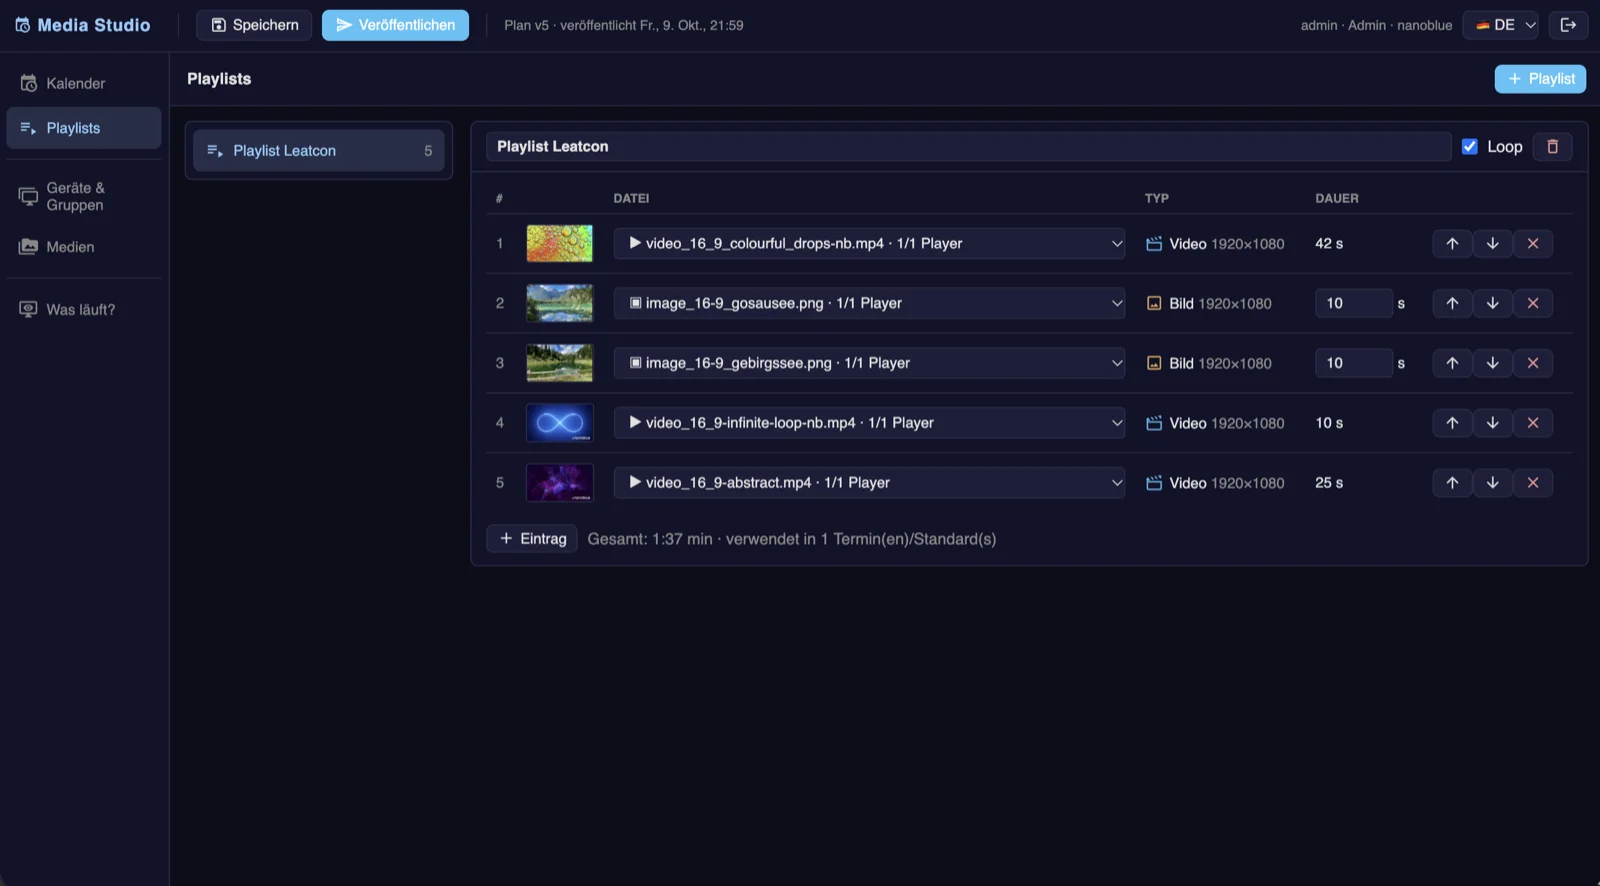
Task: Create a new playlist with + Playlist
Action: click(x=1540, y=79)
